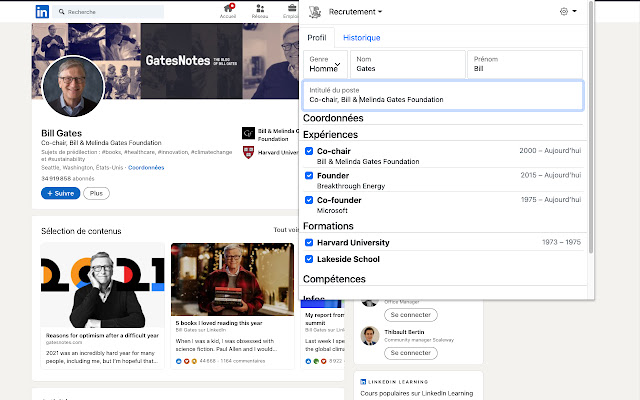This screenshot has width=640, height=400.
Task: Open the settings gear icon
Action: [564, 11]
